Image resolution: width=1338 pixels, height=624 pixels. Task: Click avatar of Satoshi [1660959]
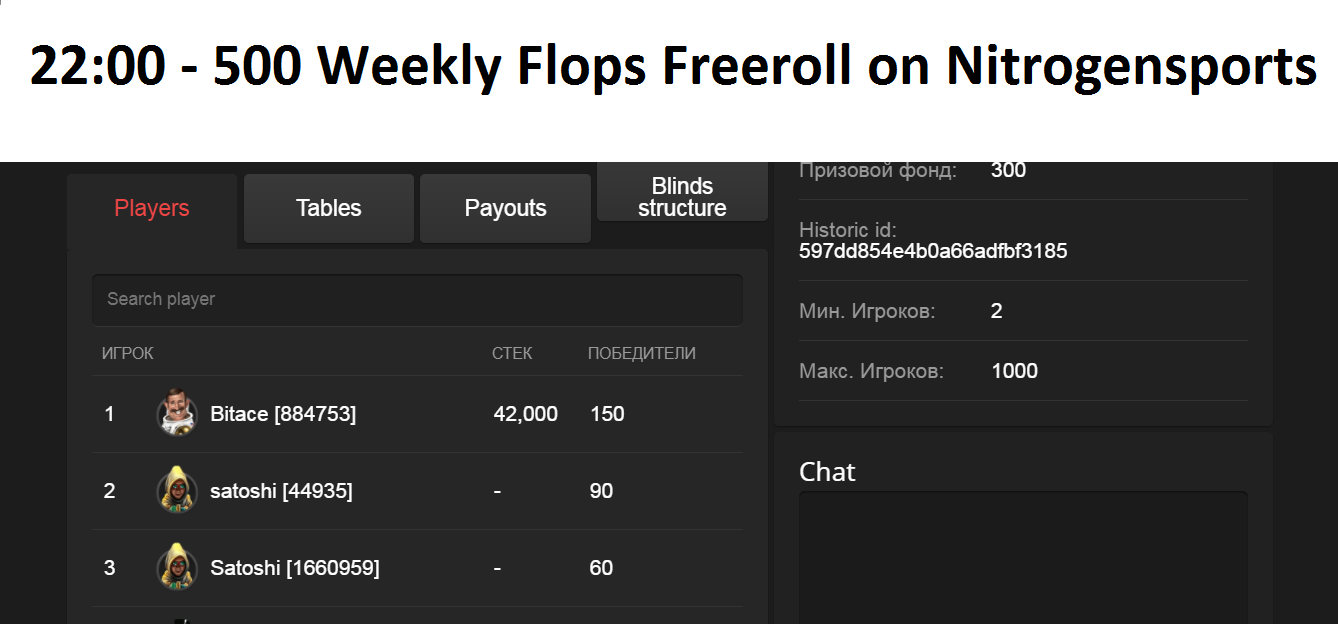click(x=177, y=567)
